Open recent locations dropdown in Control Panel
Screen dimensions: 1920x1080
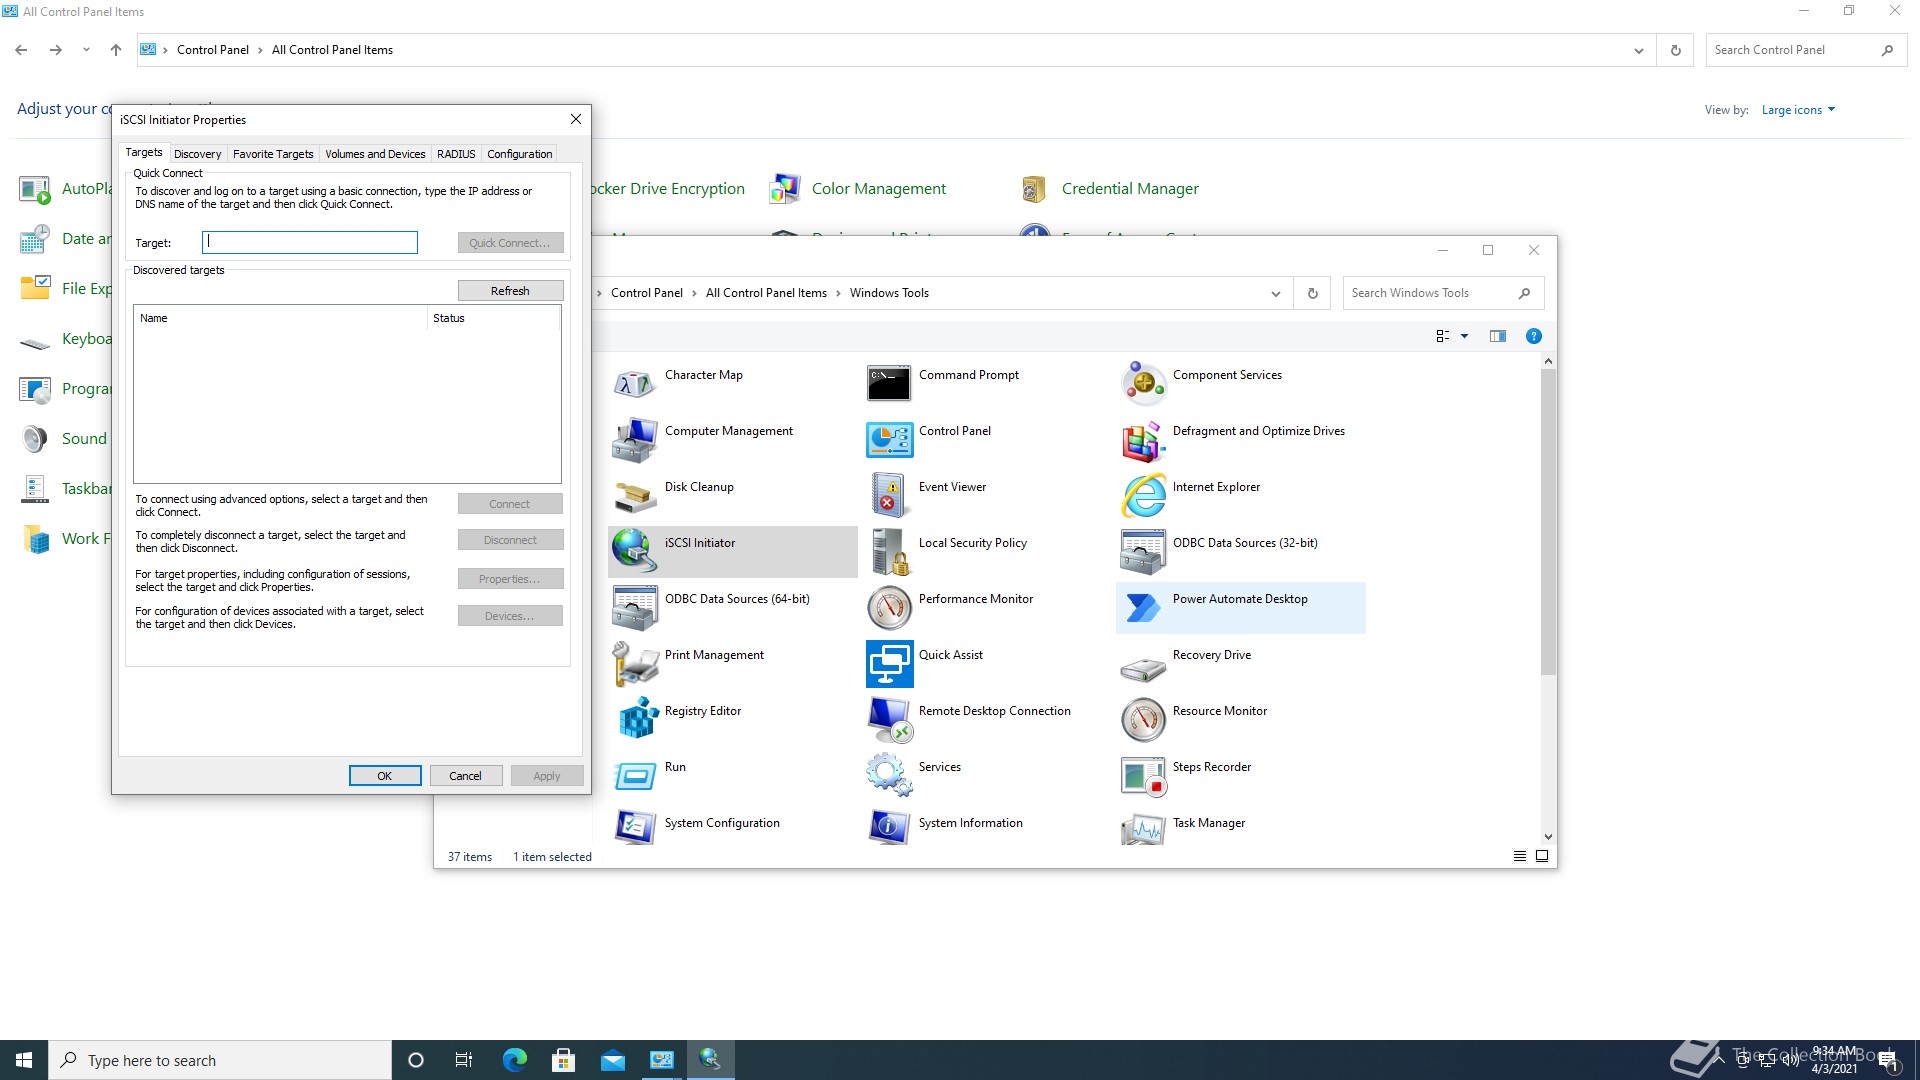tap(86, 50)
